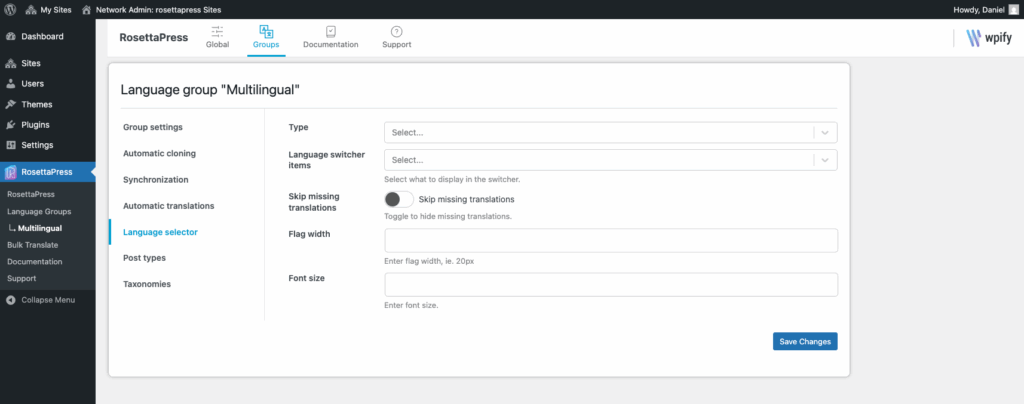Image resolution: width=1024 pixels, height=404 pixels.
Task: Focus the Font size input field
Action: click(x=611, y=285)
